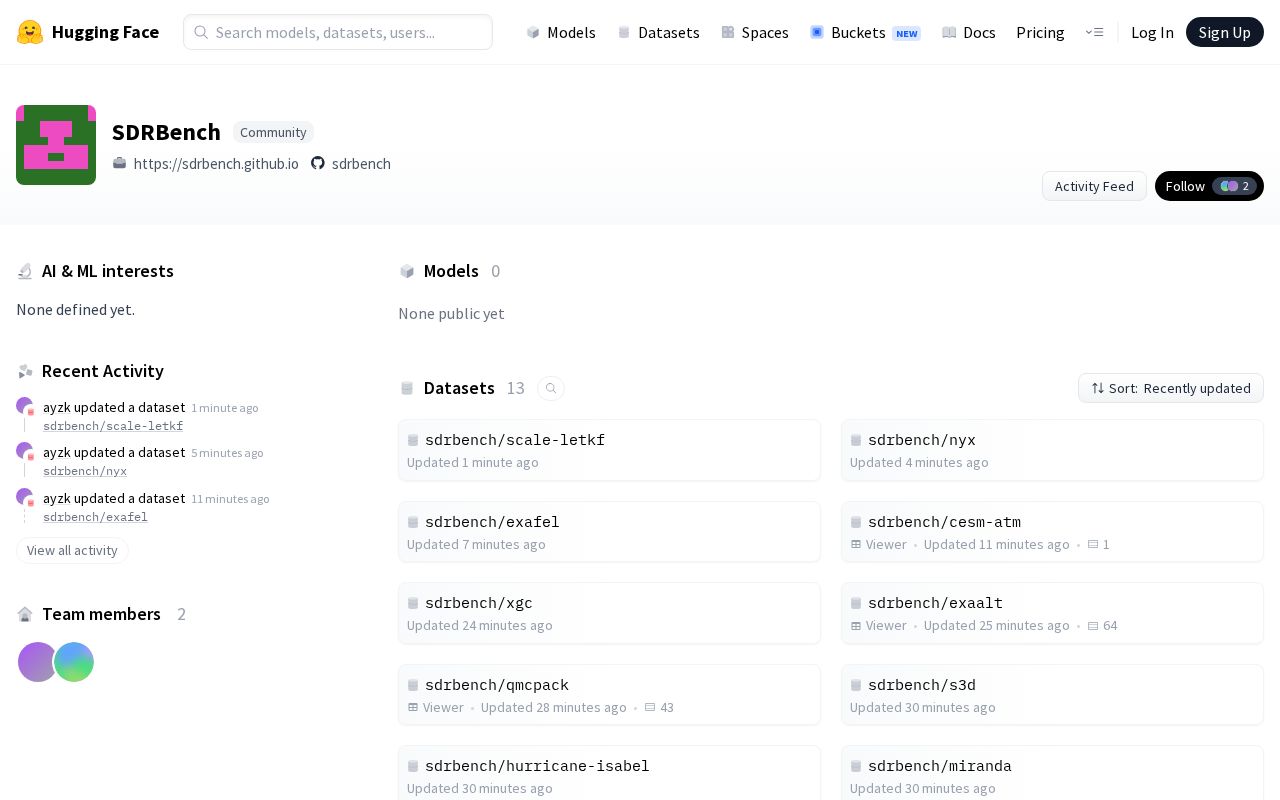1280x800 pixels.
Task: Click the Hugging Face emoji logo
Action: tap(30, 32)
